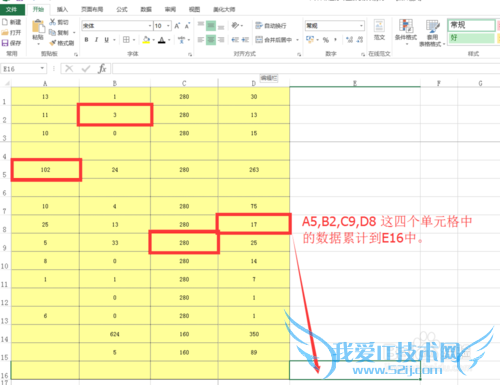Viewport: 500px width, 385px height.
Task: Click the font color A icon
Action: 162,40
